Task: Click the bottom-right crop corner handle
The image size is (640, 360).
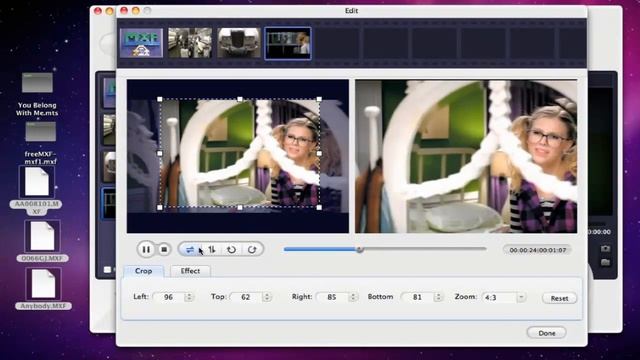Action: coord(319,207)
